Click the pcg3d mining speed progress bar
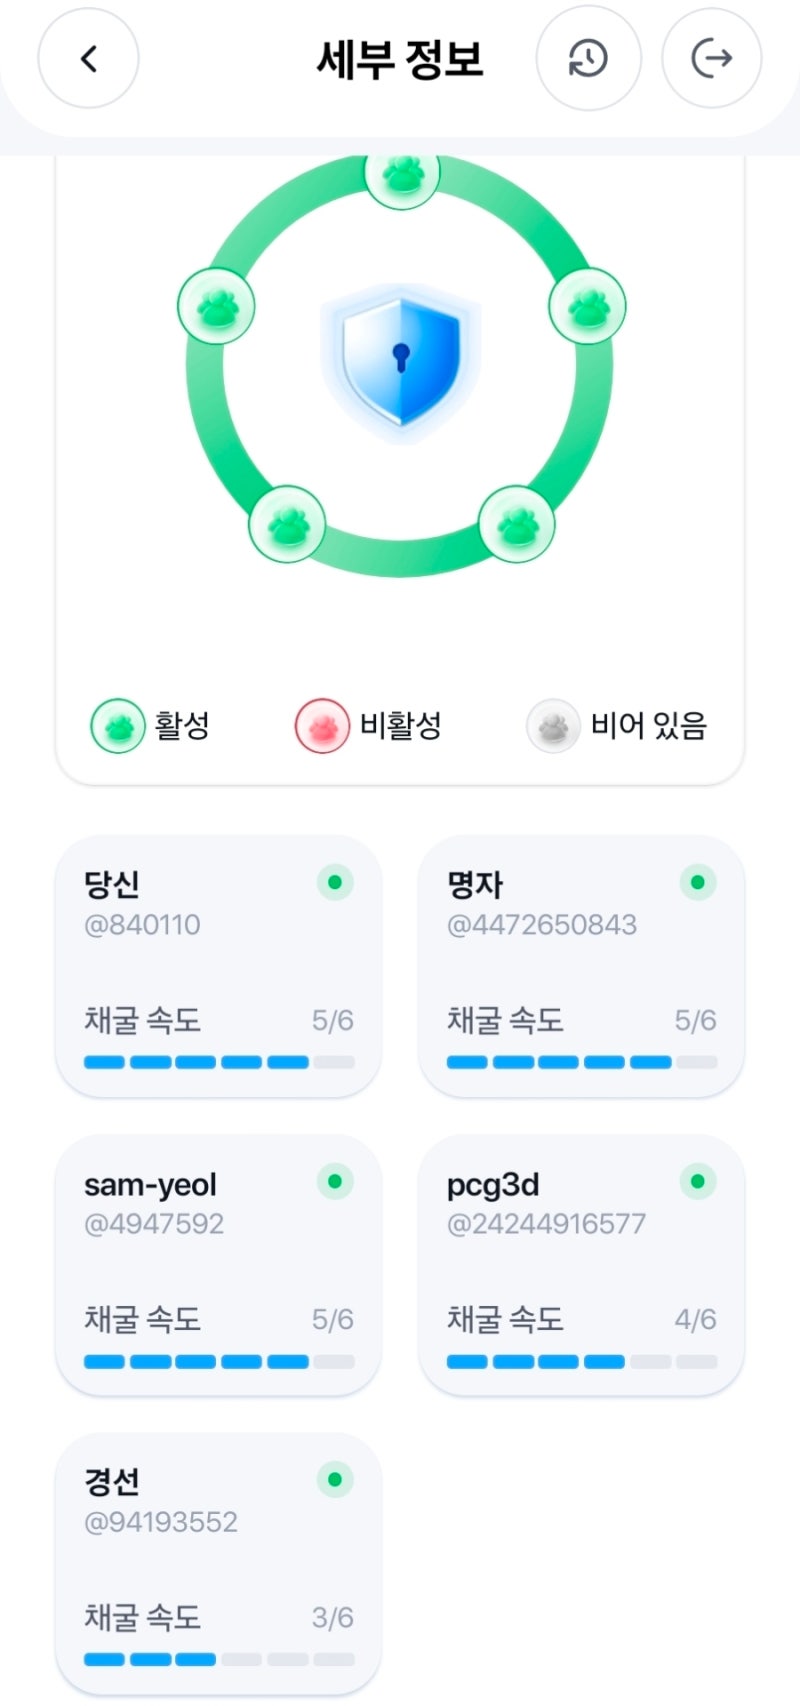The width and height of the screenshot is (800, 1706). (x=581, y=1361)
